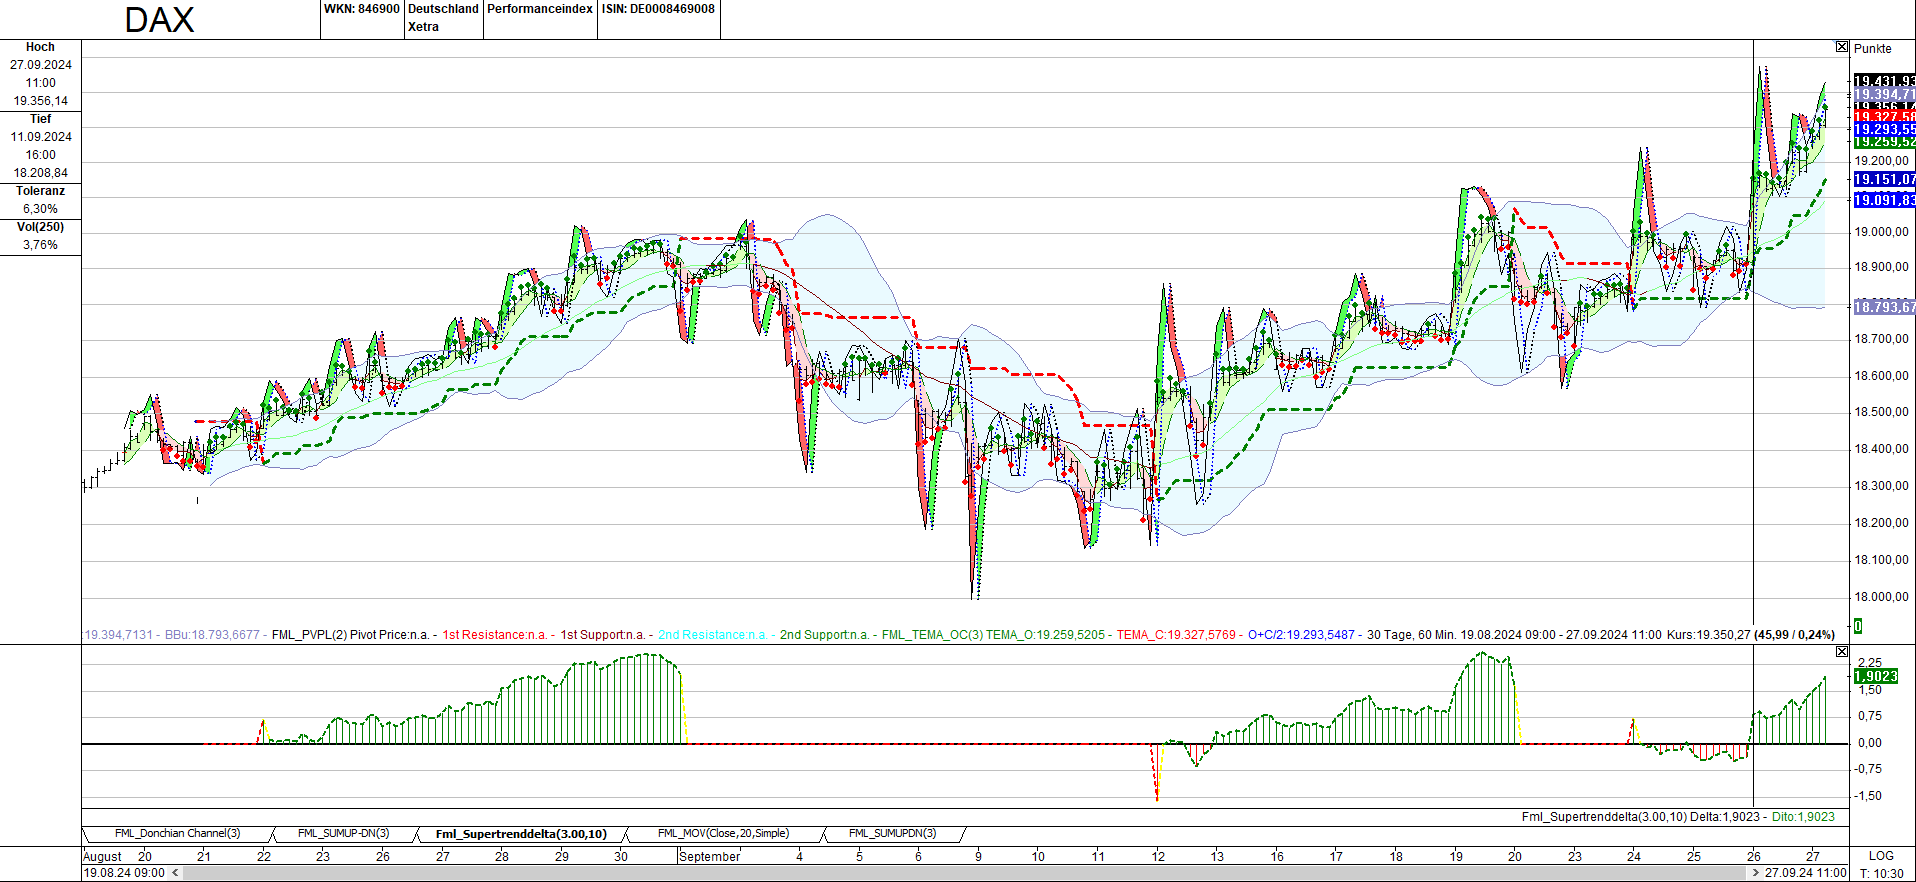Click the Performanceindex header field

tap(540, 9)
